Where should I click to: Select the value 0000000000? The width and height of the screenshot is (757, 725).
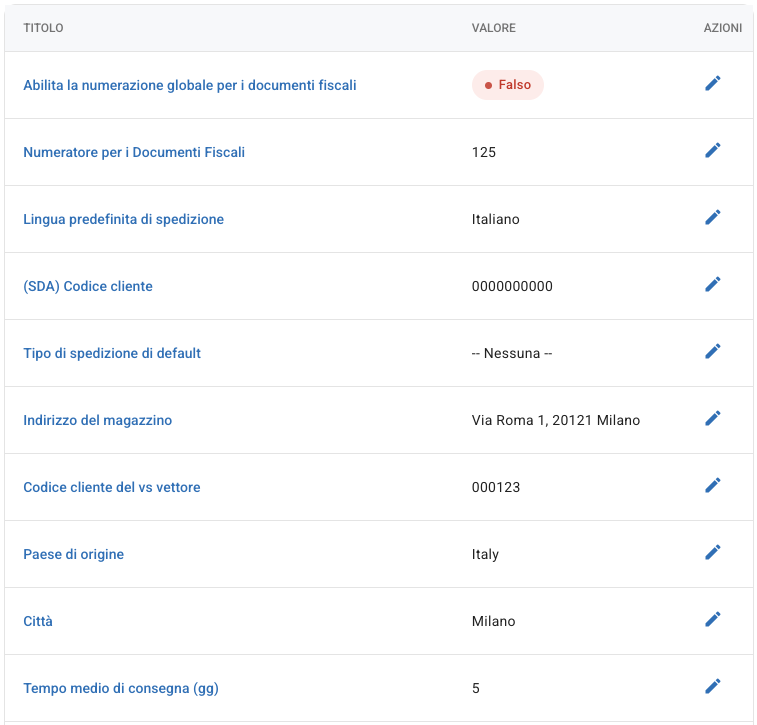512,286
